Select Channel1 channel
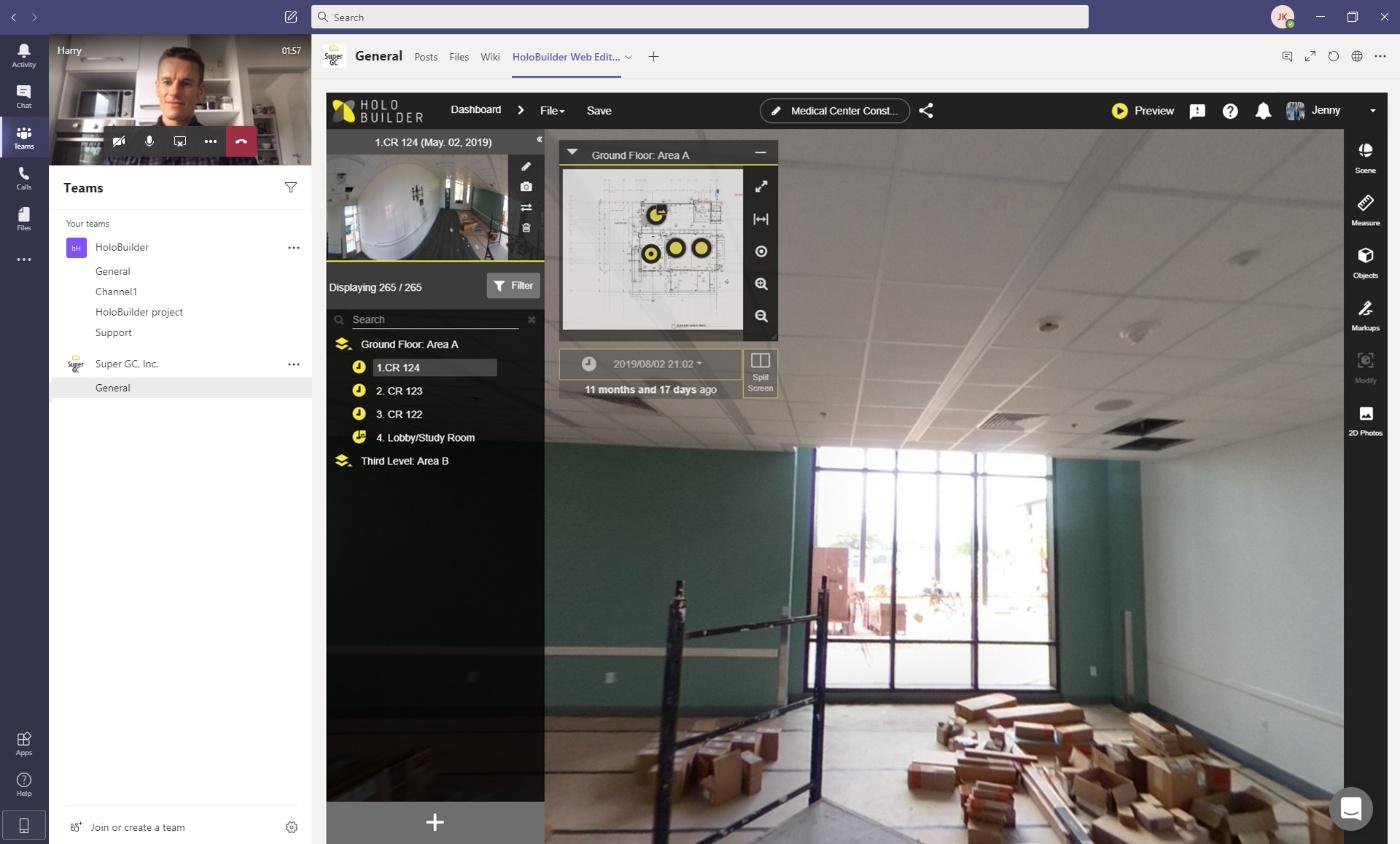 pos(116,292)
